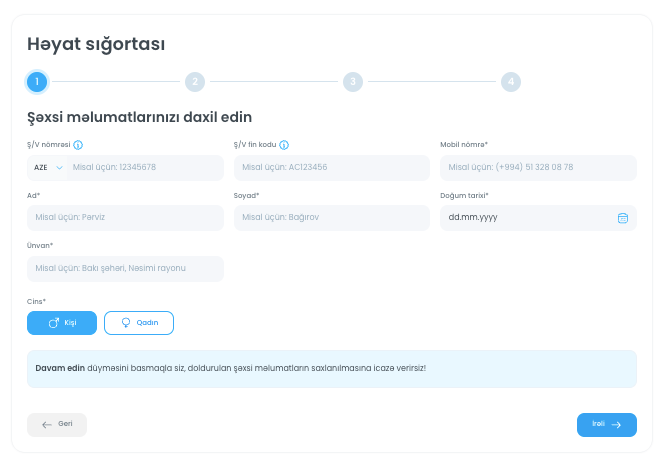Open the AZE document type dropdown
This screenshot has height=464, width=670.
46,168
